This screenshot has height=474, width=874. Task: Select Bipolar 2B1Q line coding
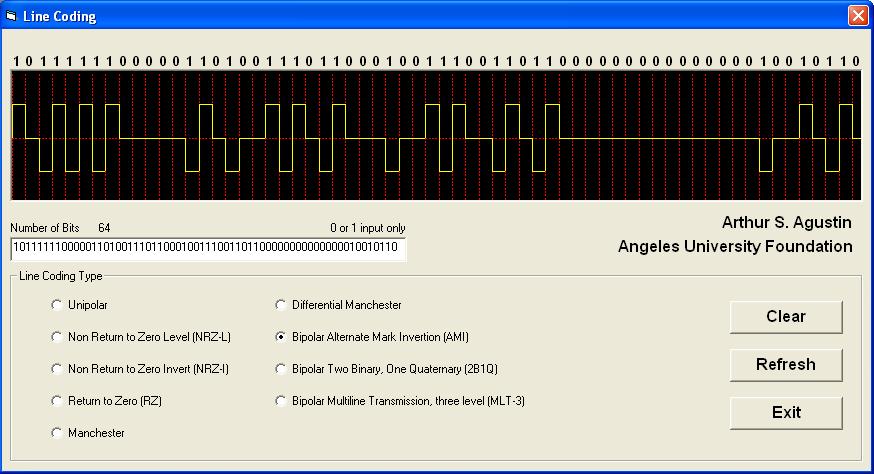tap(281, 369)
